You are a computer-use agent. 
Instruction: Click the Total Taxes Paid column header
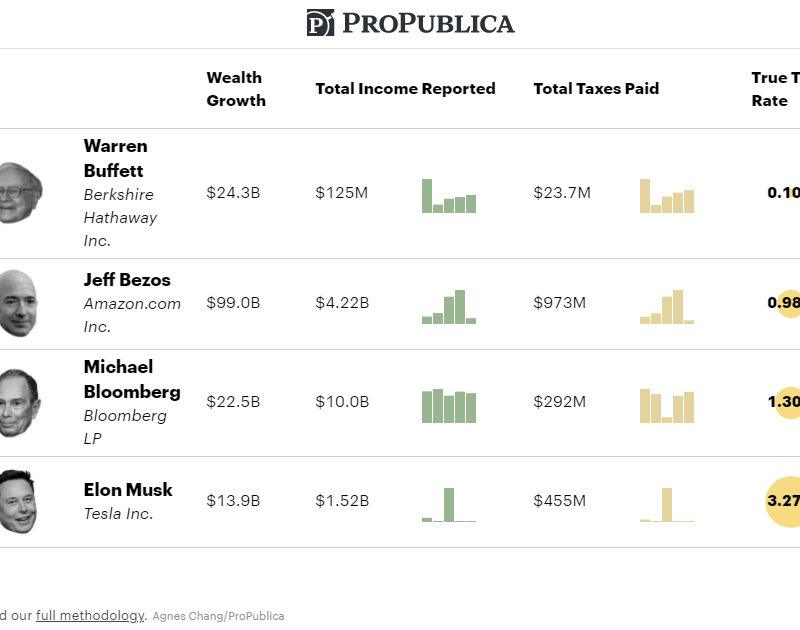[x=596, y=89]
